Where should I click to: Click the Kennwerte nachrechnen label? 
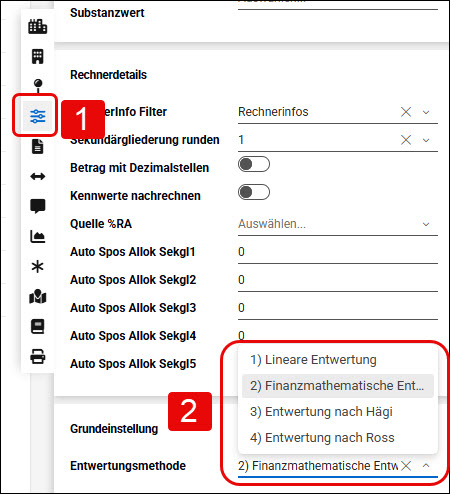point(135,196)
